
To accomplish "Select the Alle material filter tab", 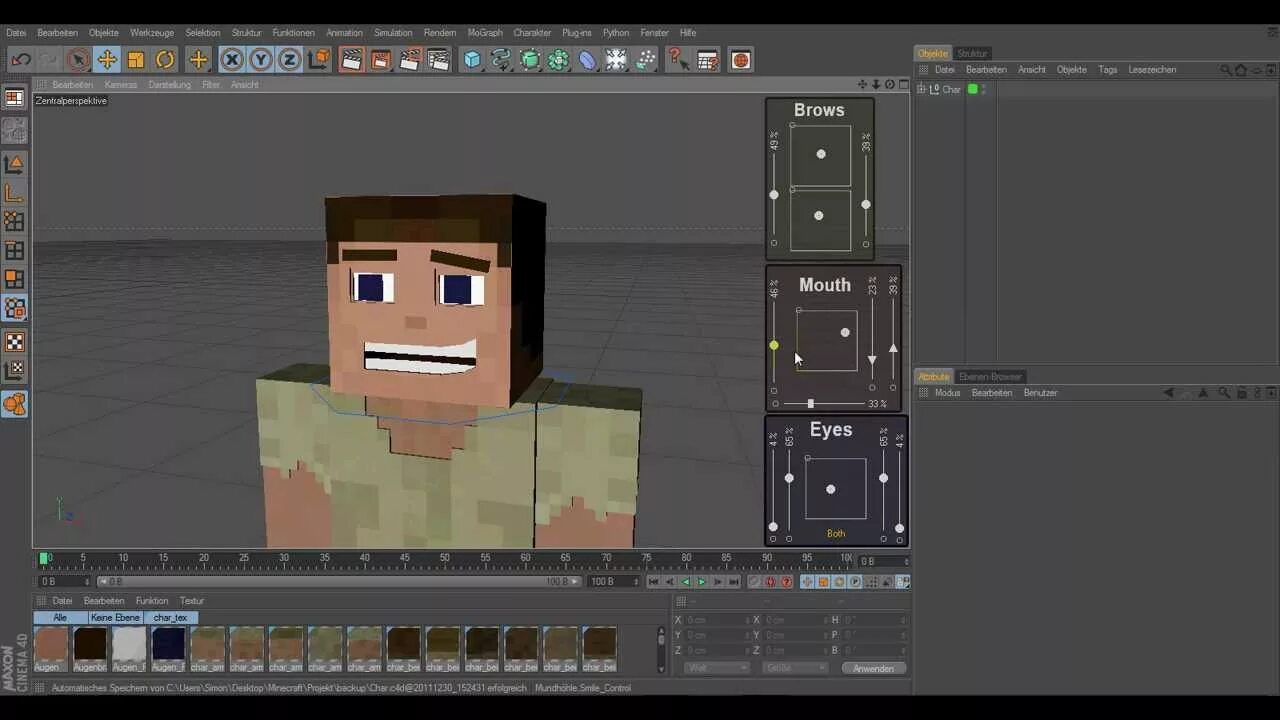I will click(x=60, y=618).
